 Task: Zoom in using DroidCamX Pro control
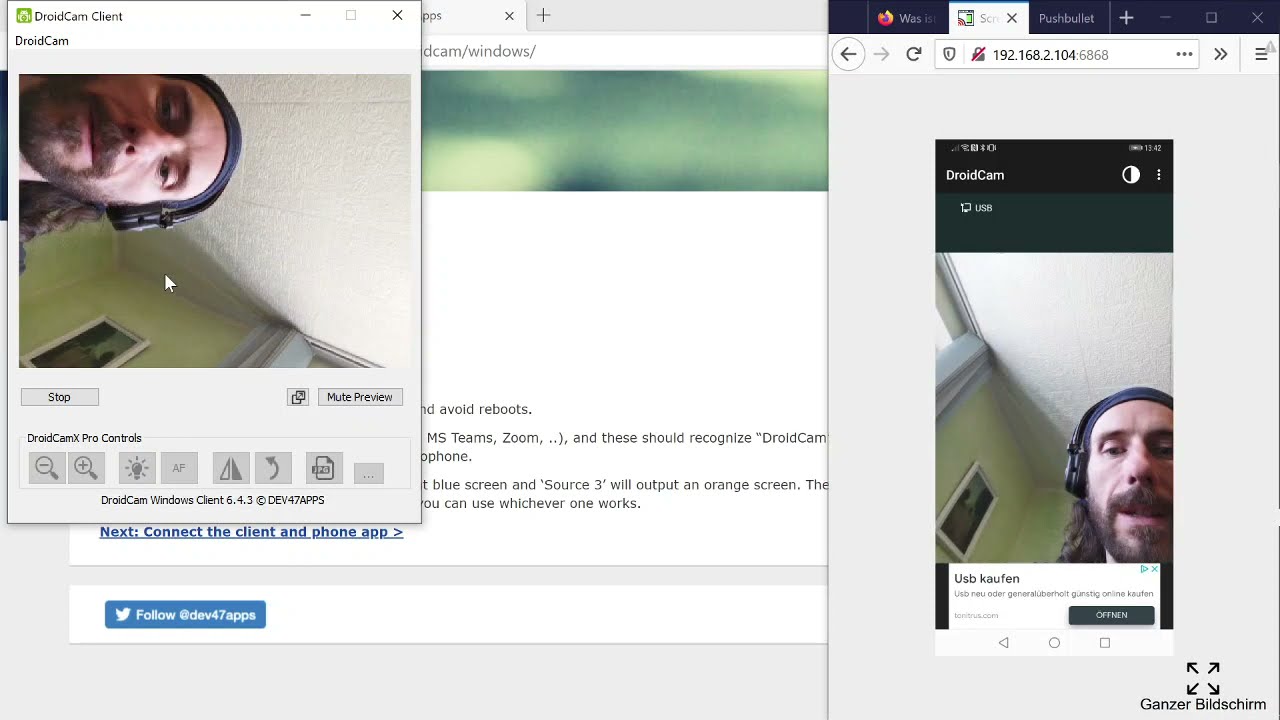[85, 468]
